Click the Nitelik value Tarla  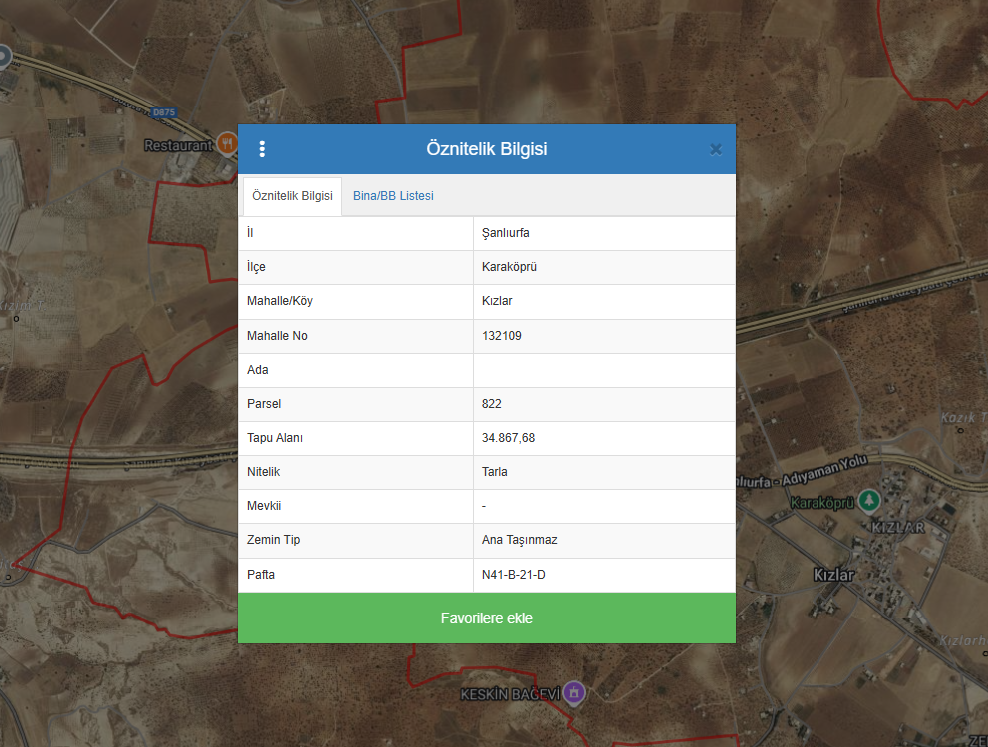point(495,472)
